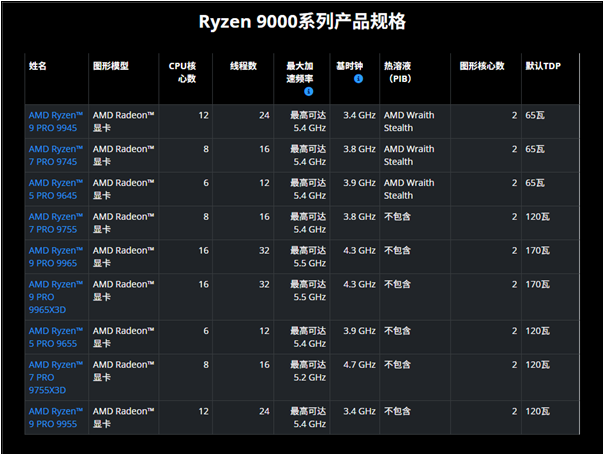Click the 姓名 column header

[x=38, y=66]
